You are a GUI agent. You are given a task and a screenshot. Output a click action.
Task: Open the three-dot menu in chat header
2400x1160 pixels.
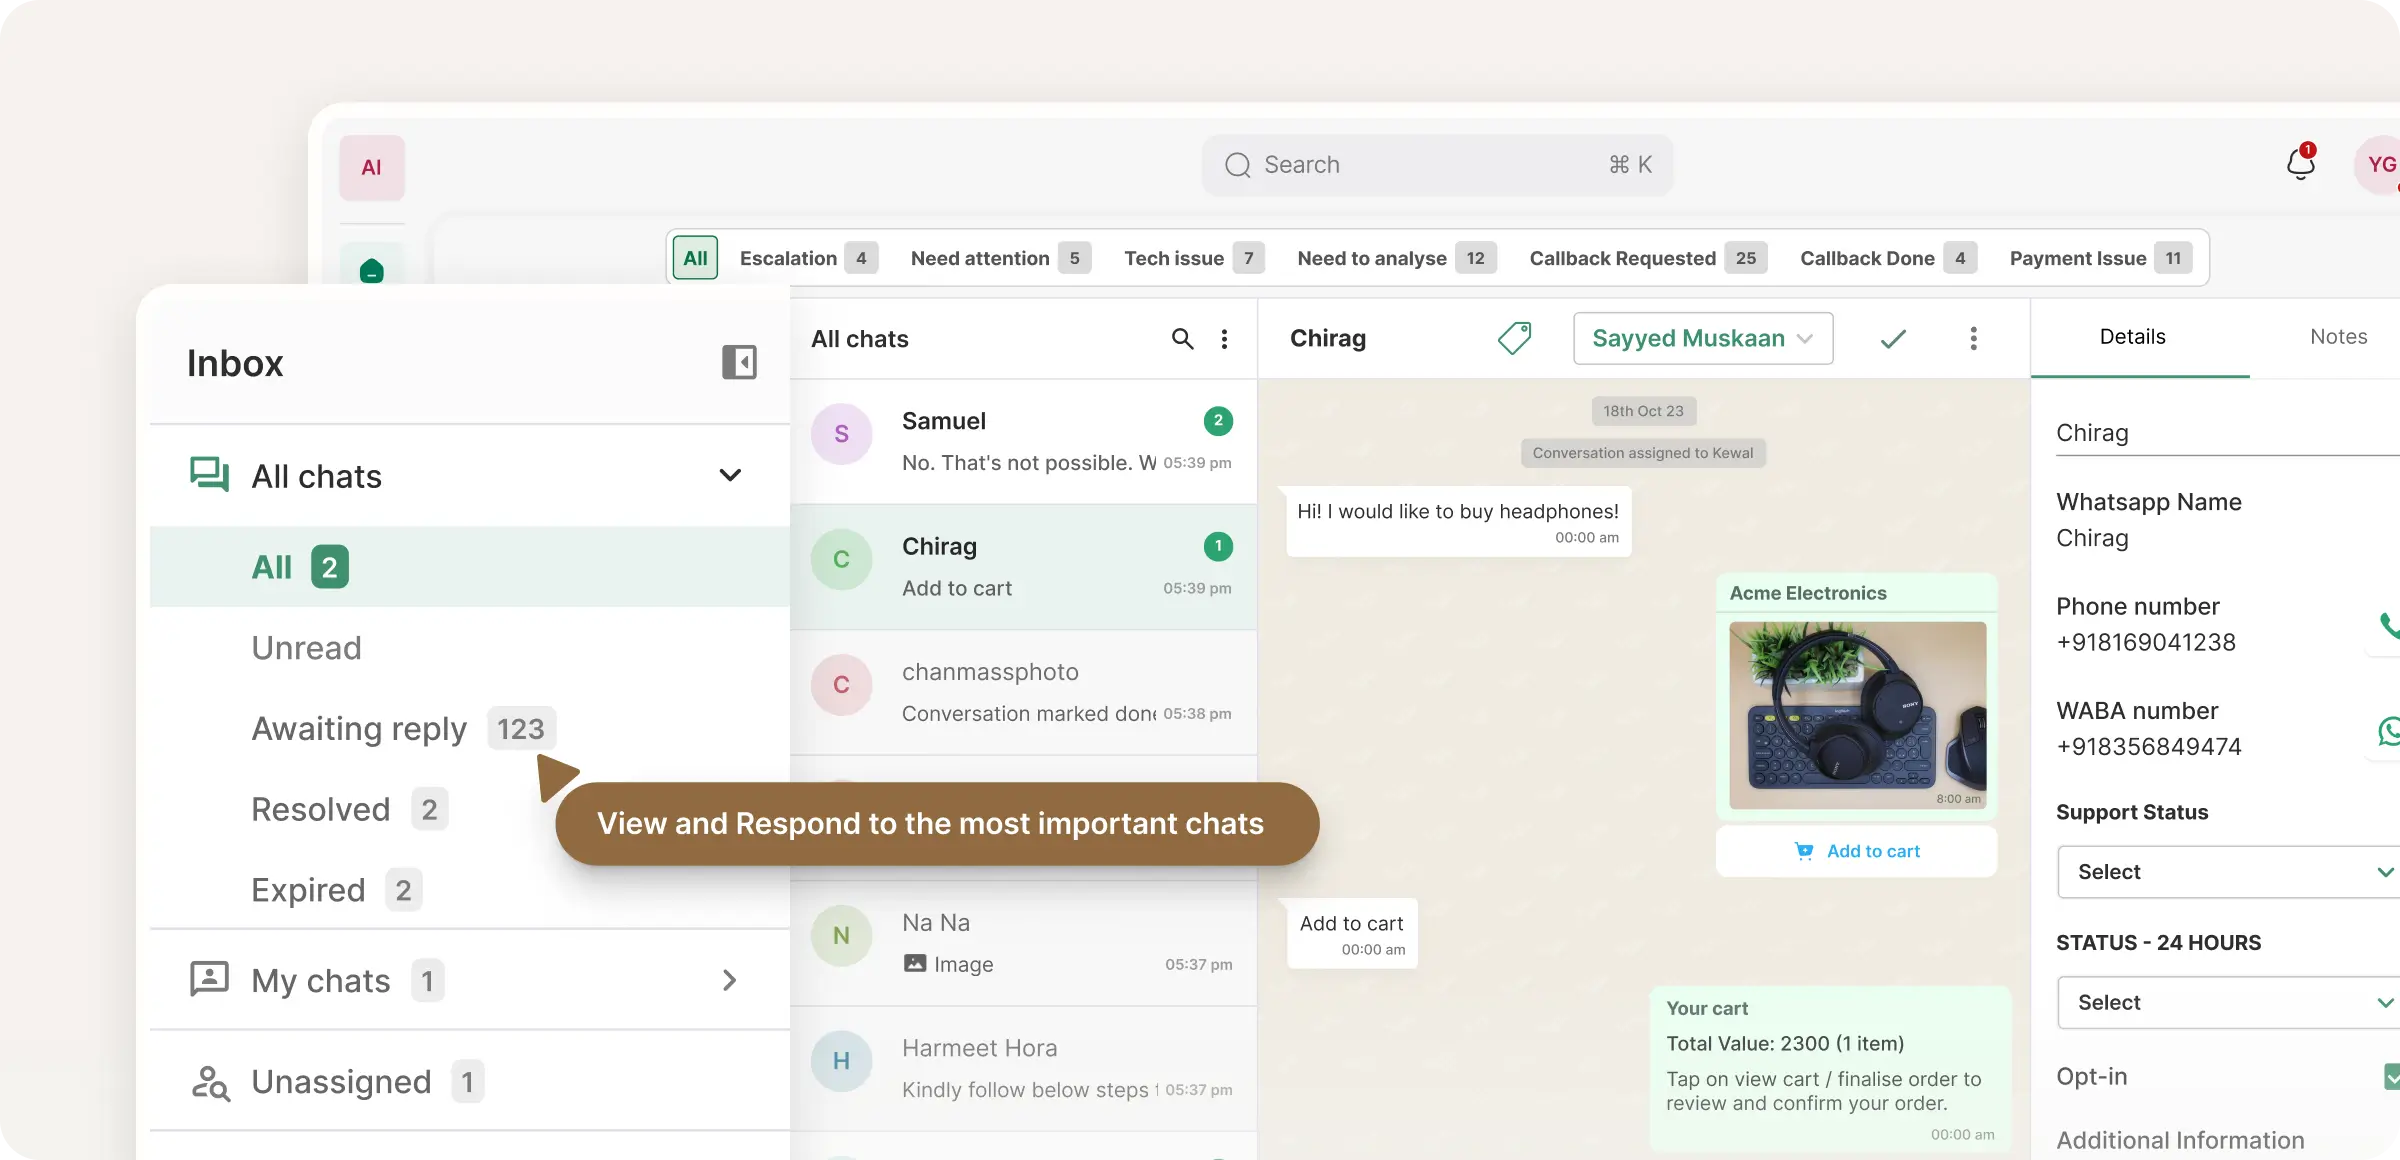pyautogui.click(x=1973, y=339)
